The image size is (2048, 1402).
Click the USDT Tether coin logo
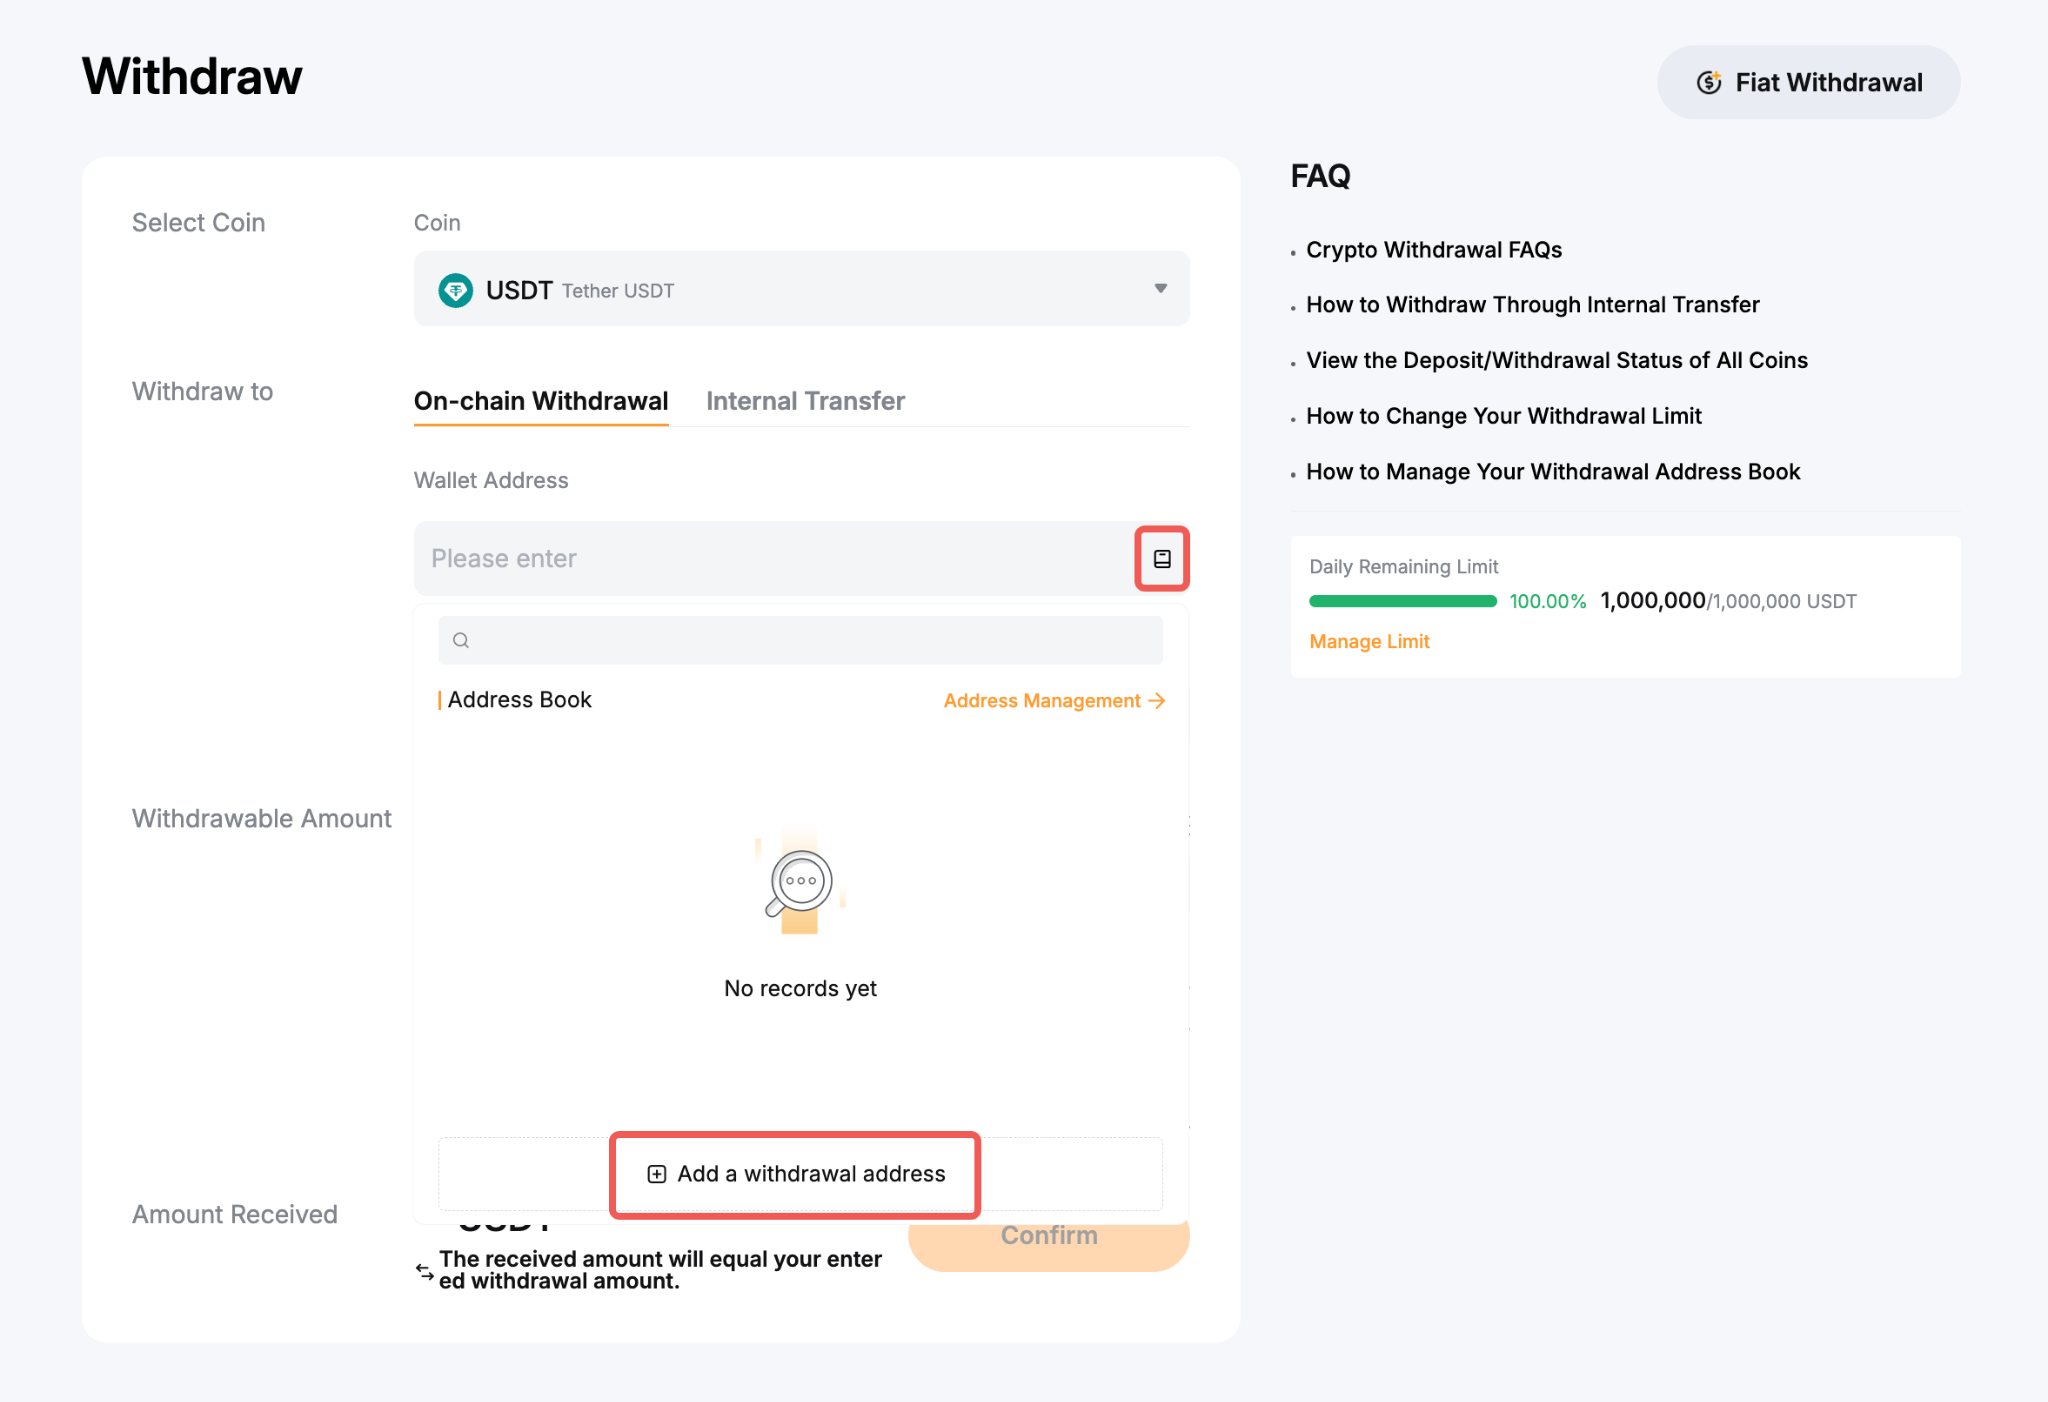pos(456,290)
